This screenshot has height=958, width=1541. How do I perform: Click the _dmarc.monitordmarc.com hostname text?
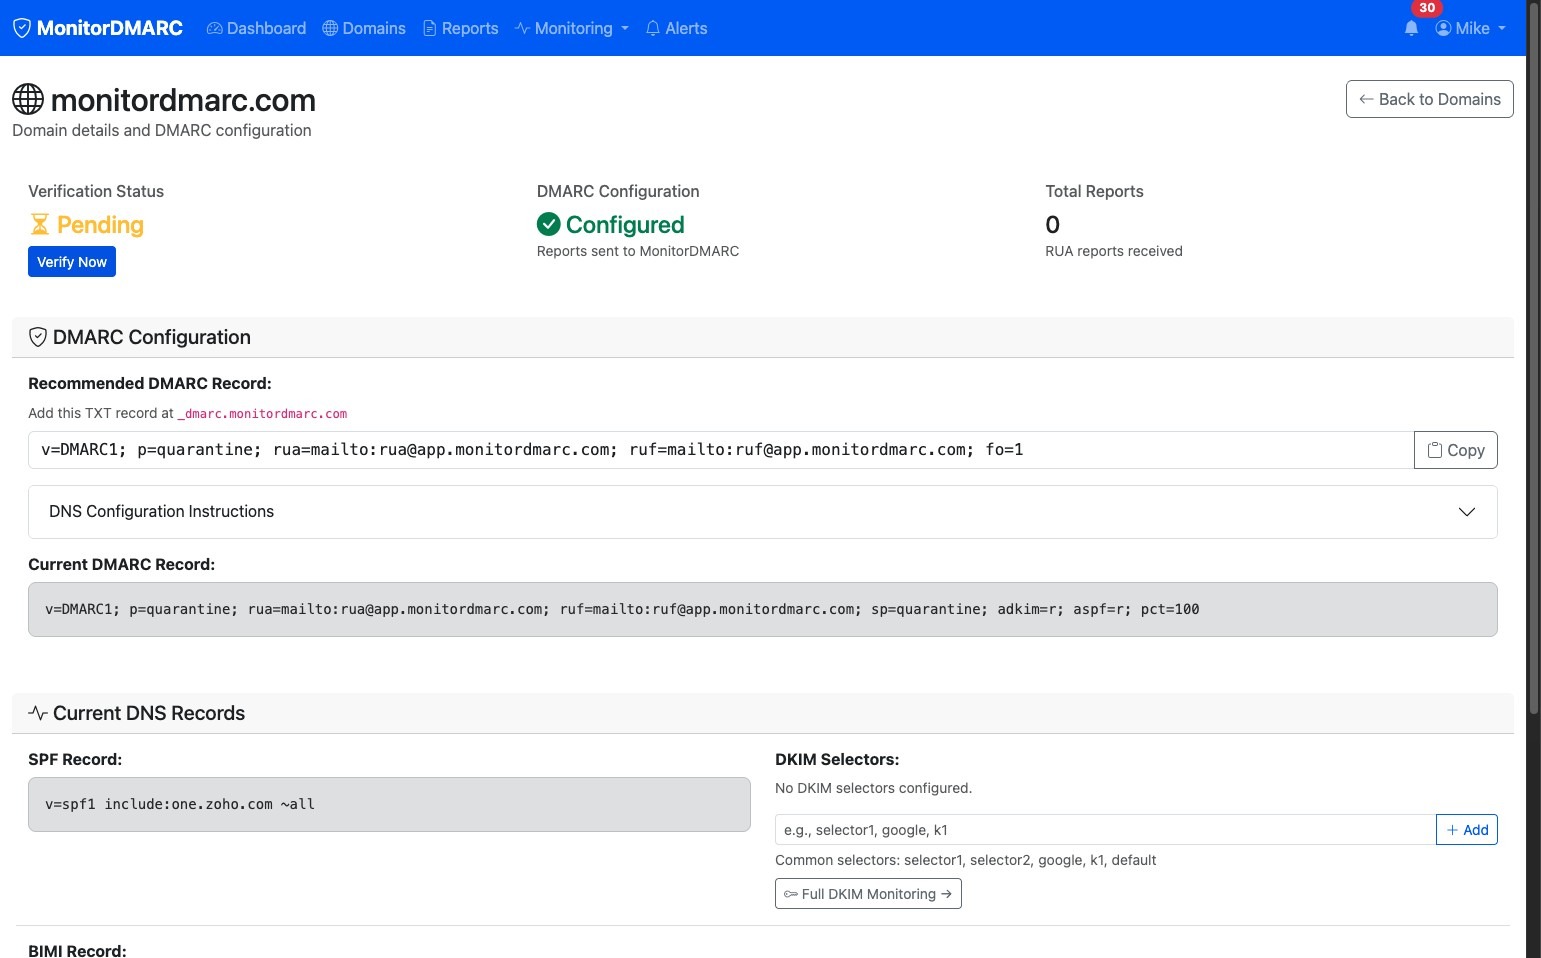(x=262, y=414)
